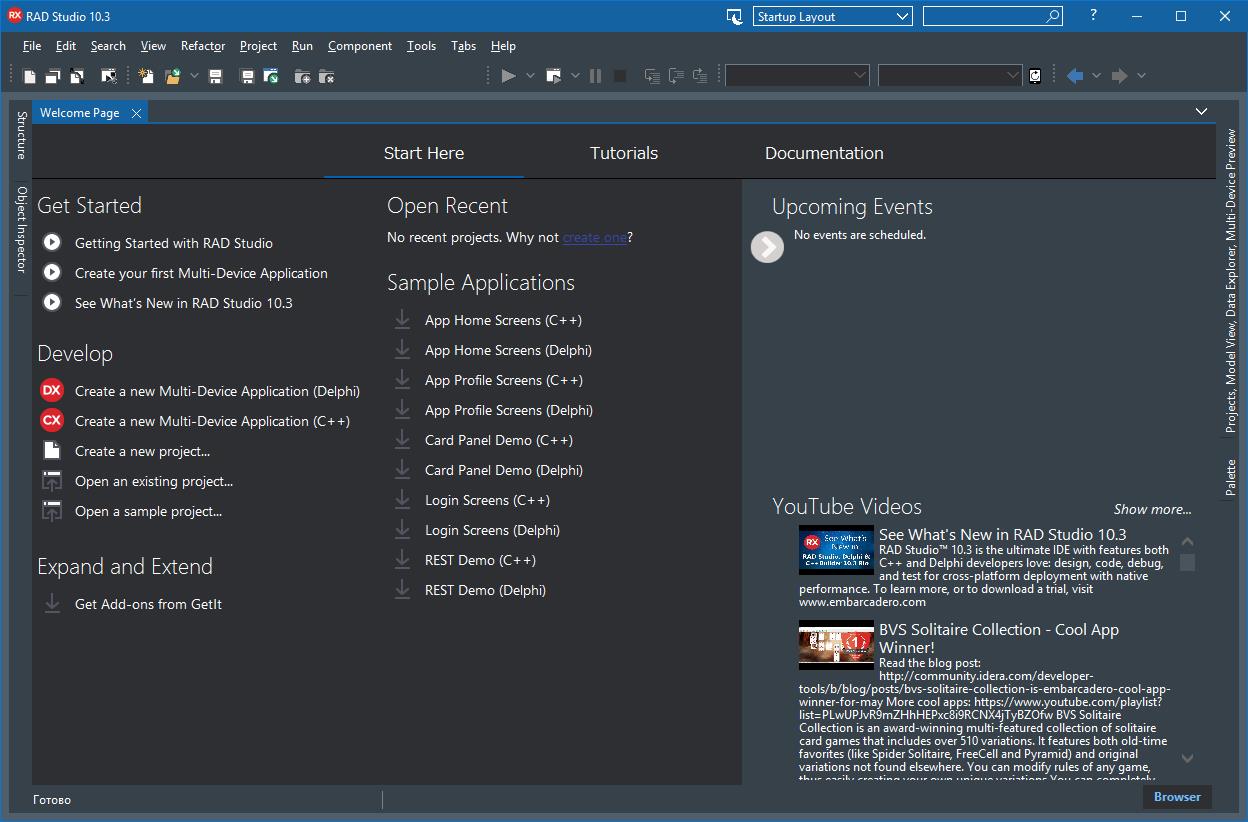This screenshot has width=1248, height=822.
Task: Click 'Show more...' next to YouTube Videos
Action: pos(1152,509)
